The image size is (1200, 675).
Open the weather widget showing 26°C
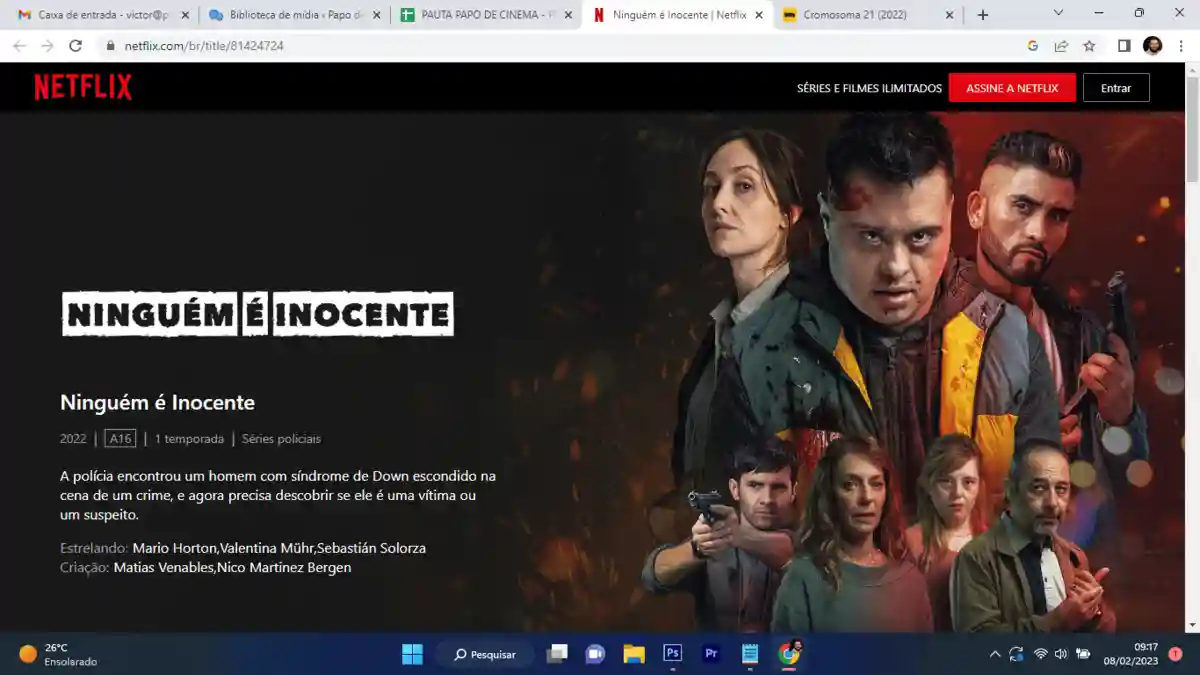pyautogui.click(x=58, y=654)
